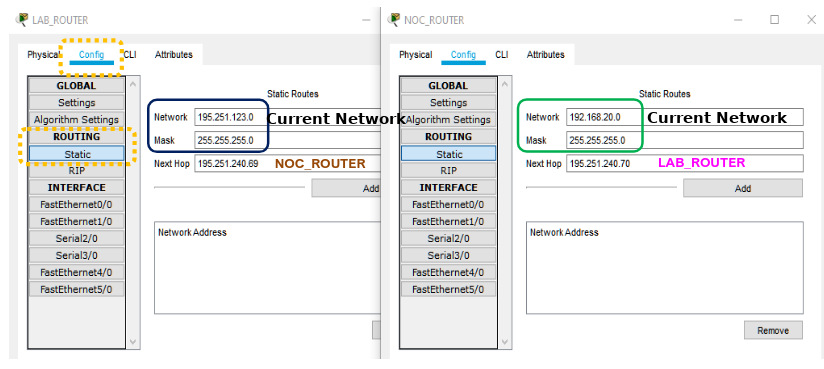Open CLI tab in LAB_ROUTER window
Image resolution: width=824 pixels, height=369 pixels.
[130, 55]
